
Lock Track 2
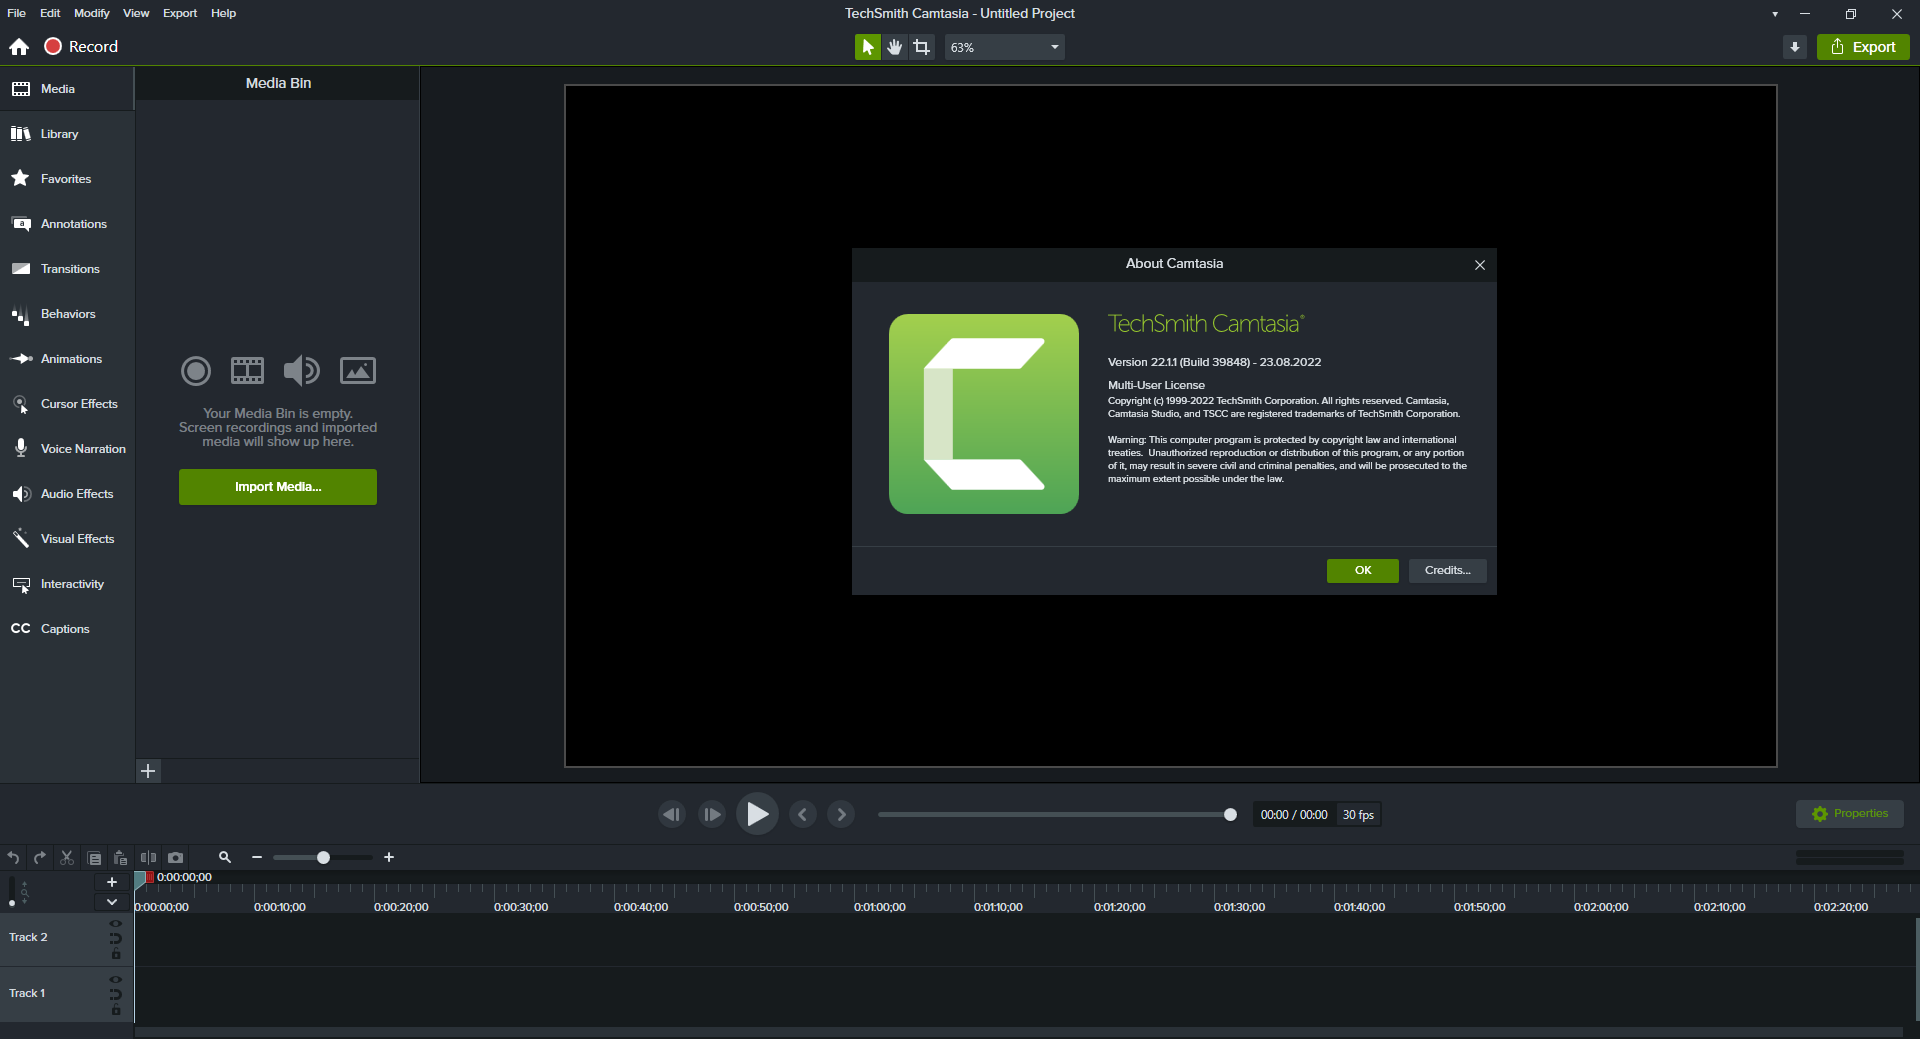point(116,954)
